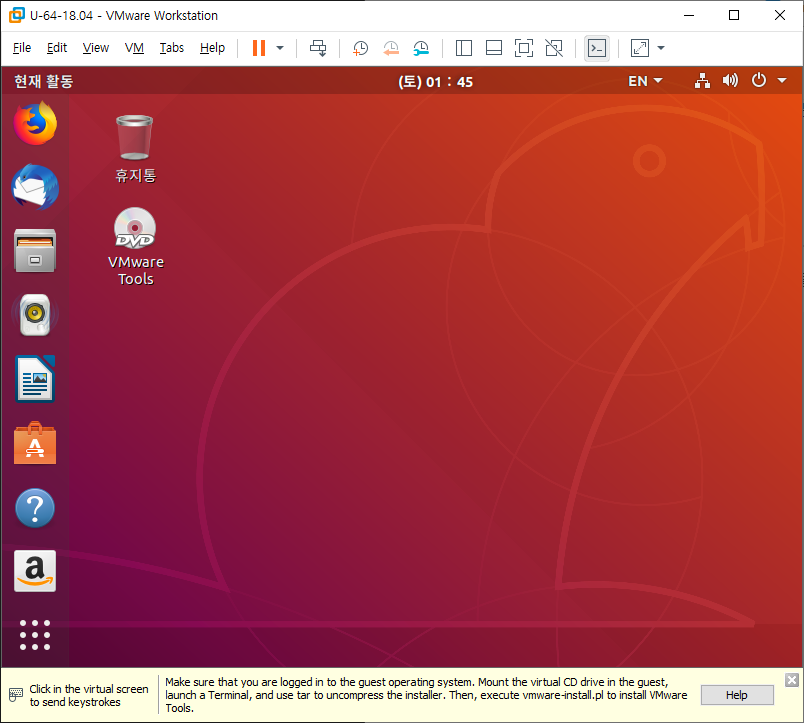
Task: Open the snapshot manager
Action: [x=421, y=48]
